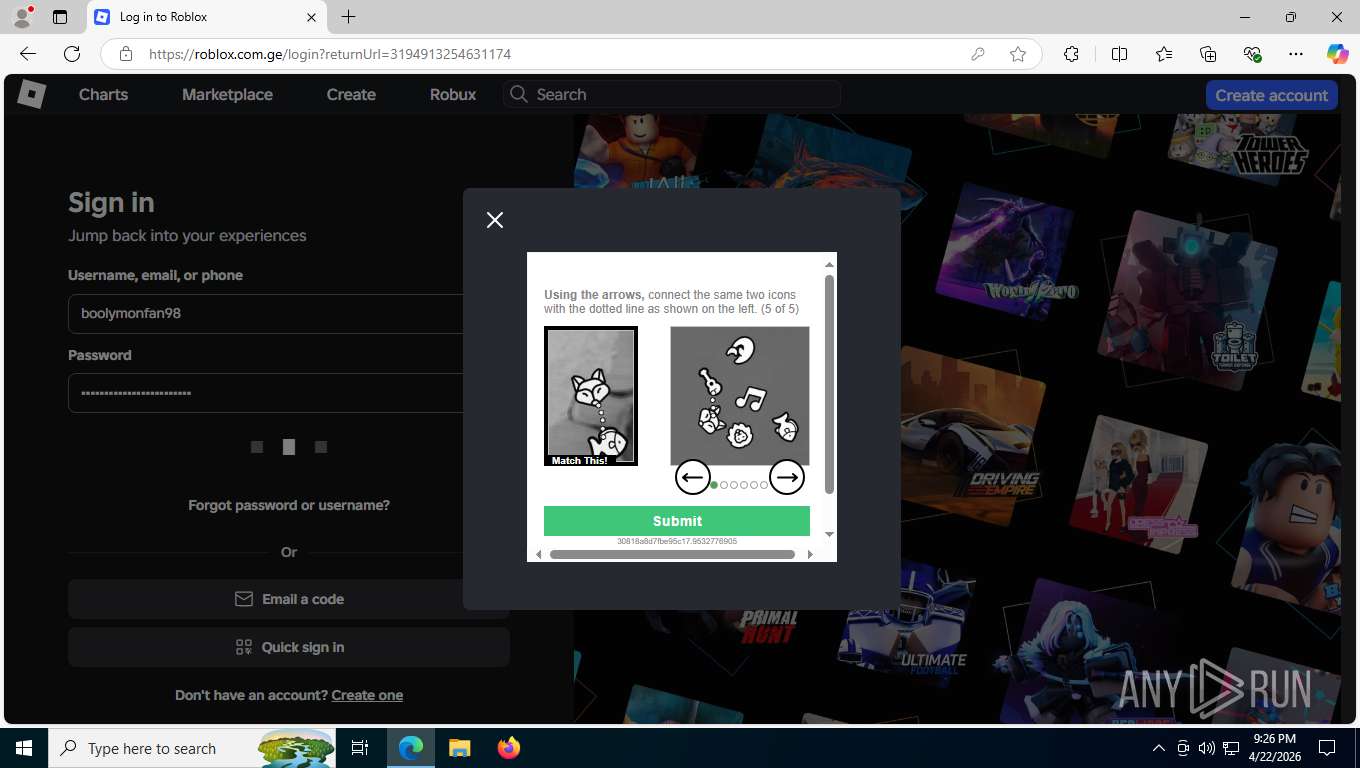Open the tab actions menu
The width and height of the screenshot is (1360, 768).
[x=60, y=17]
